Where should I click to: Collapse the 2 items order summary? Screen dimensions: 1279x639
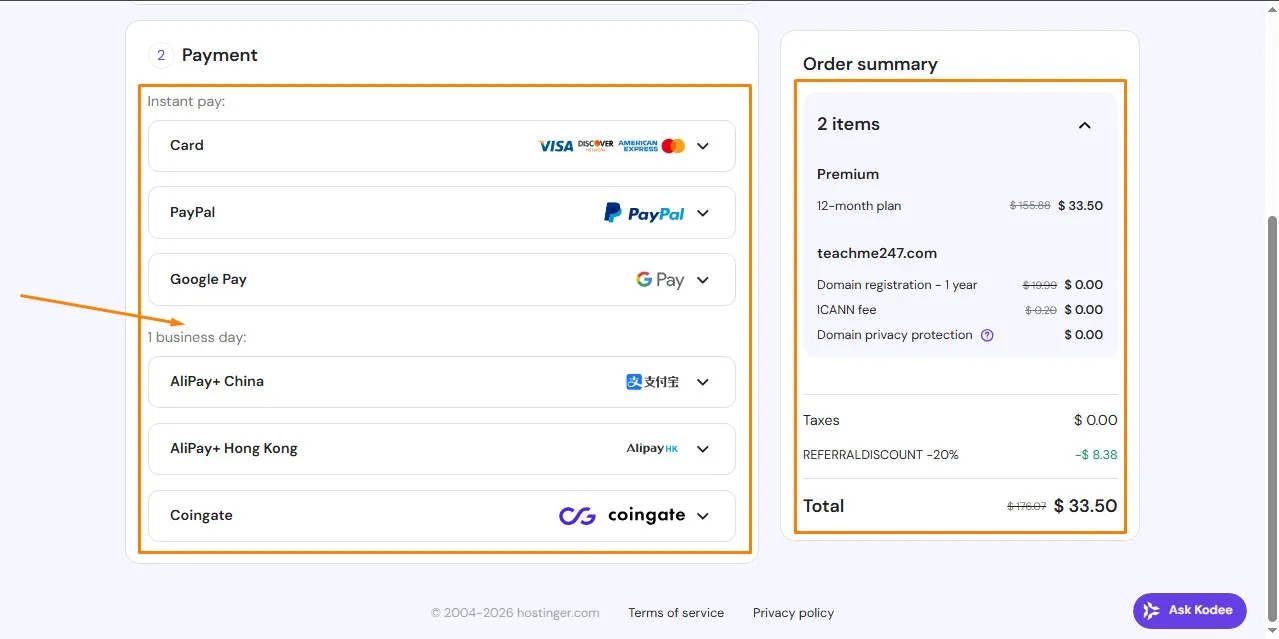(x=1084, y=125)
